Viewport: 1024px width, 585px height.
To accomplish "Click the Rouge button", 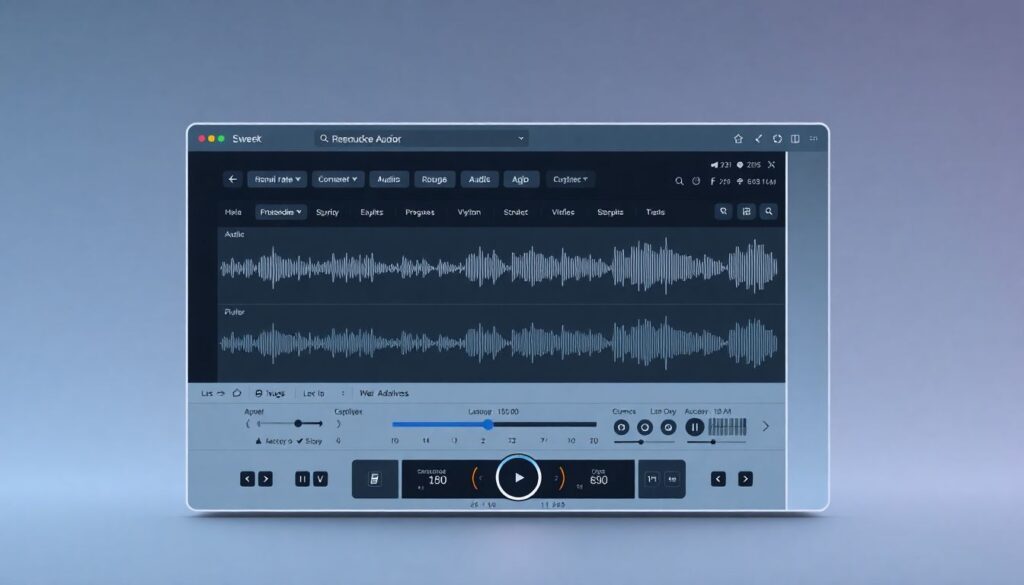I will tap(434, 180).
